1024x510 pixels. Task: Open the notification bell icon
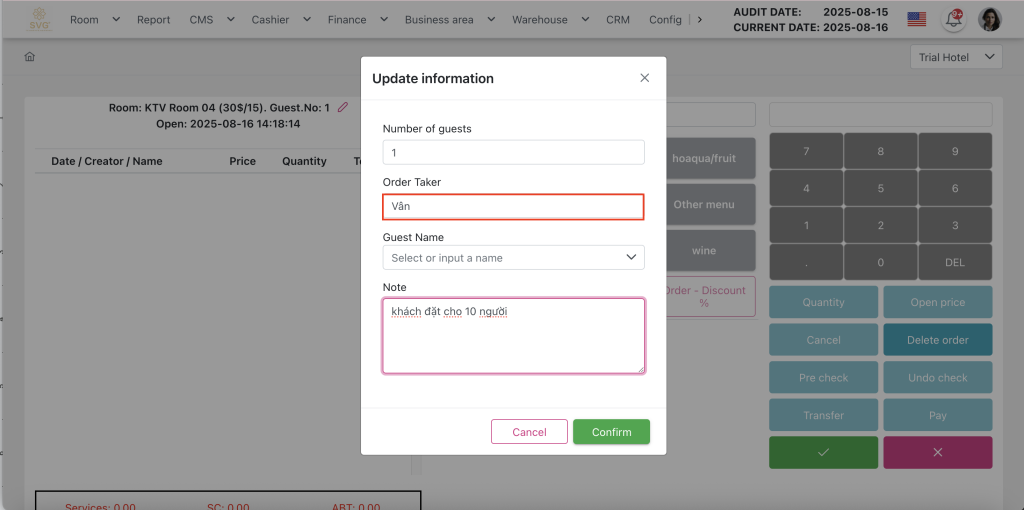coord(954,19)
